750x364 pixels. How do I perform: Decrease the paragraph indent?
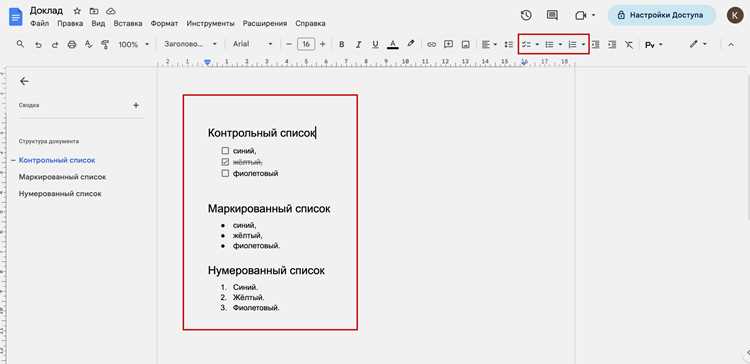click(595, 44)
